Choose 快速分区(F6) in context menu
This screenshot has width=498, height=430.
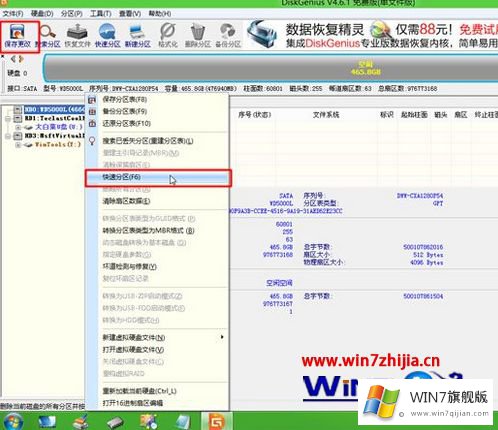(158, 177)
